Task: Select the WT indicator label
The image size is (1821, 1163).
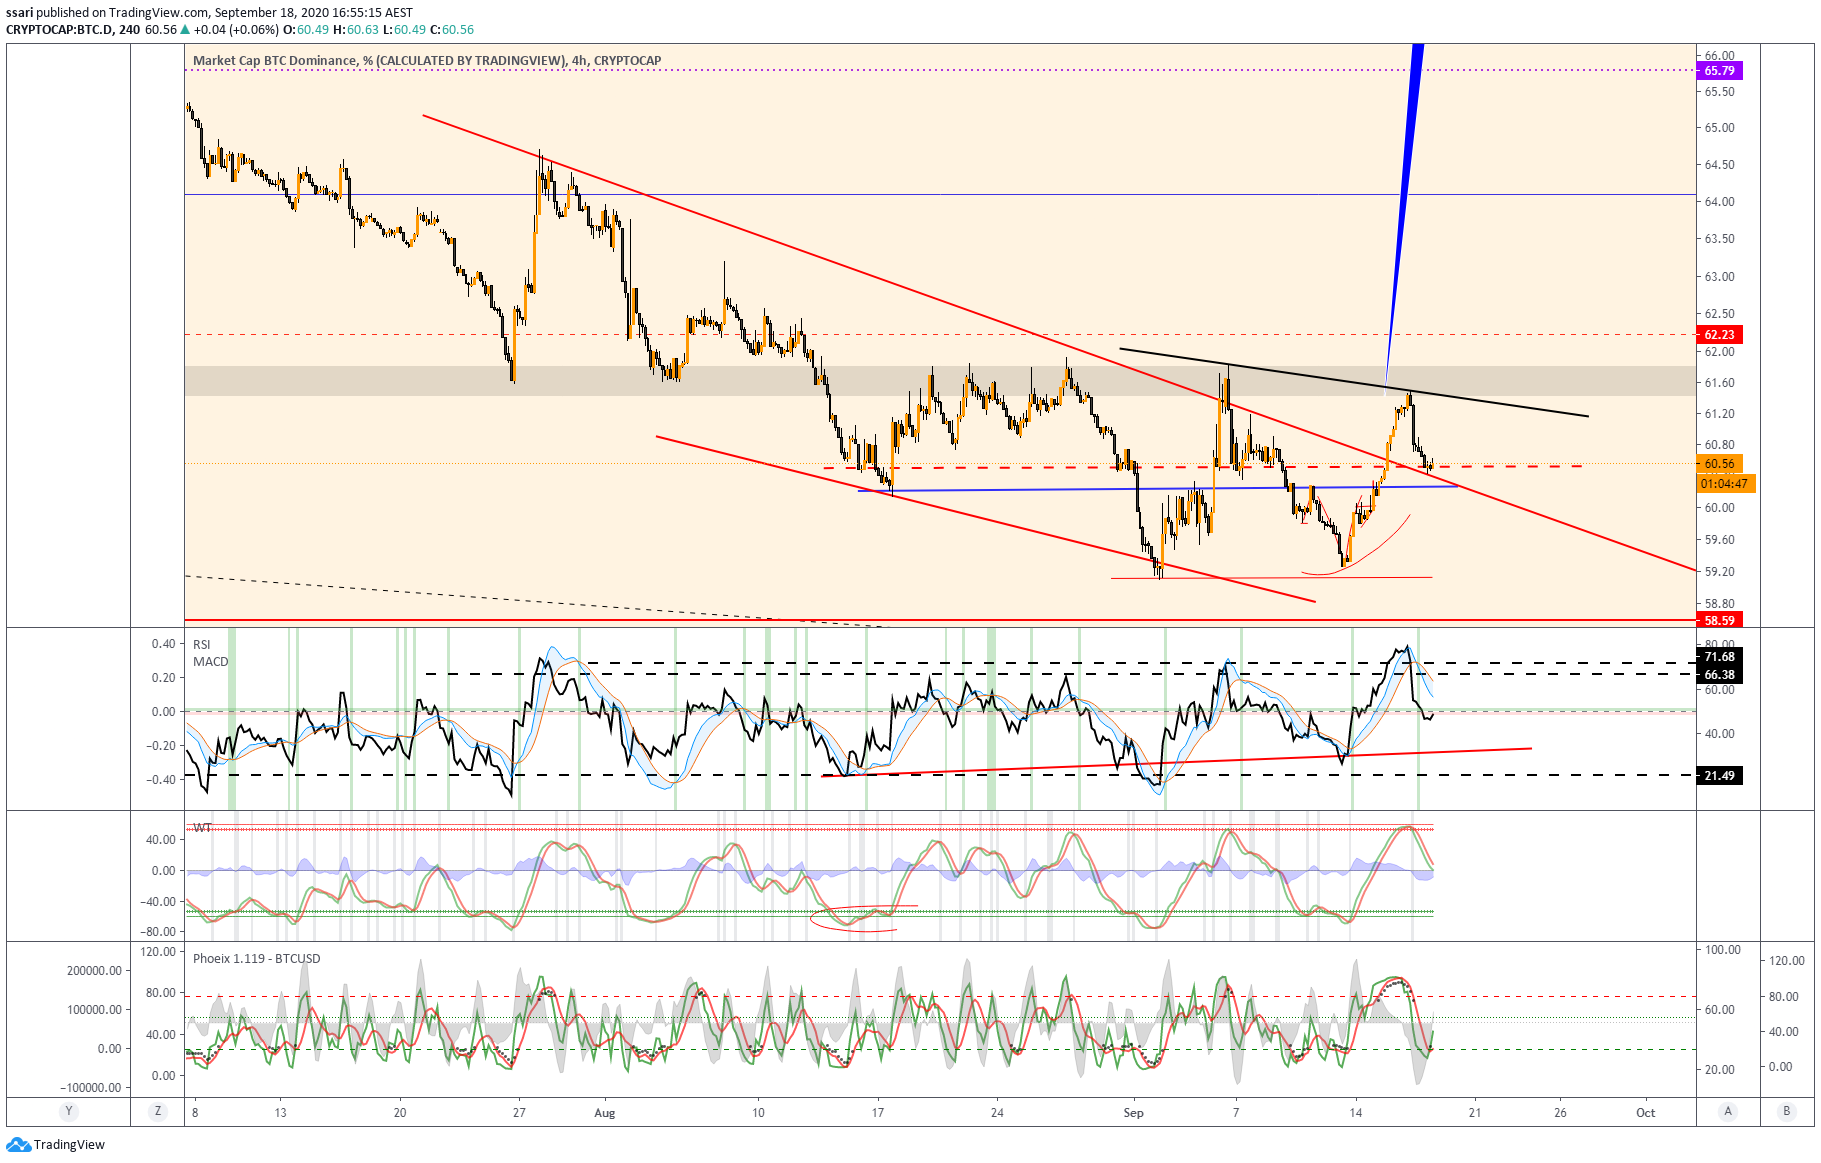Action: [x=202, y=827]
